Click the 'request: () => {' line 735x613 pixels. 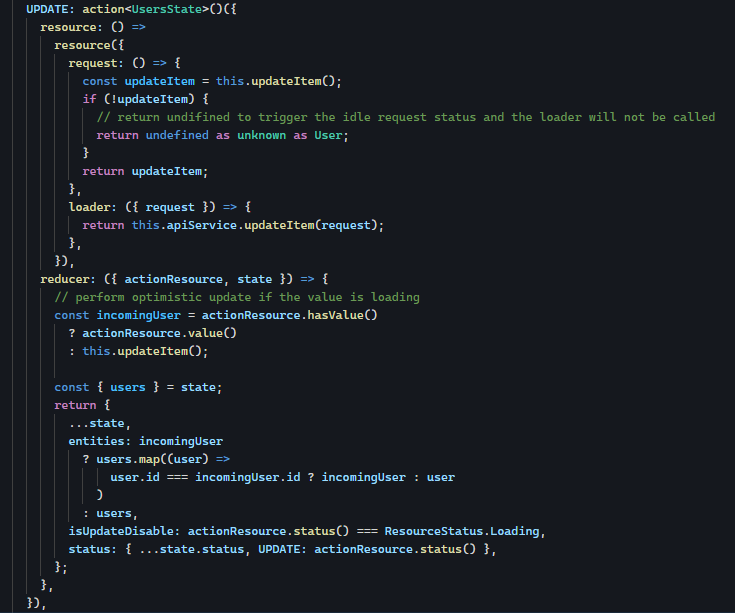[124, 63]
